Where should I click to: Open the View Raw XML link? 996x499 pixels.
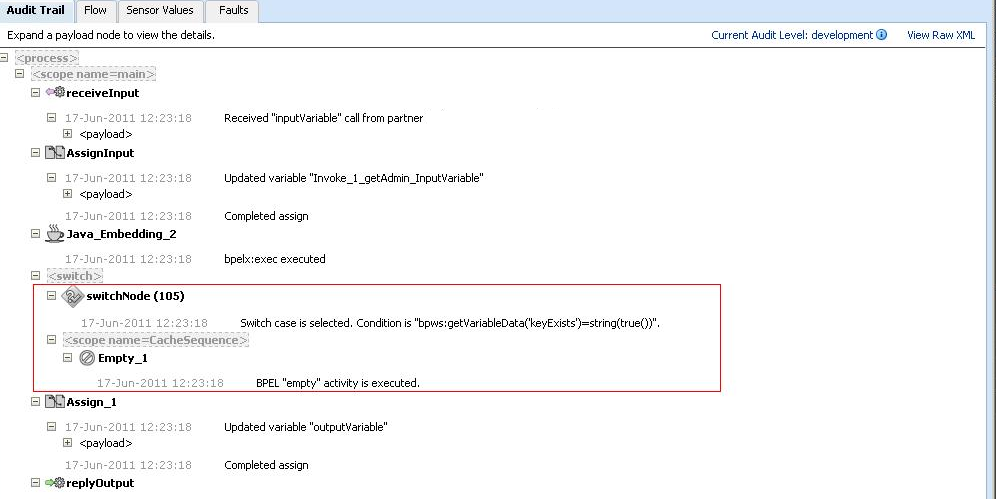pos(940,35)
